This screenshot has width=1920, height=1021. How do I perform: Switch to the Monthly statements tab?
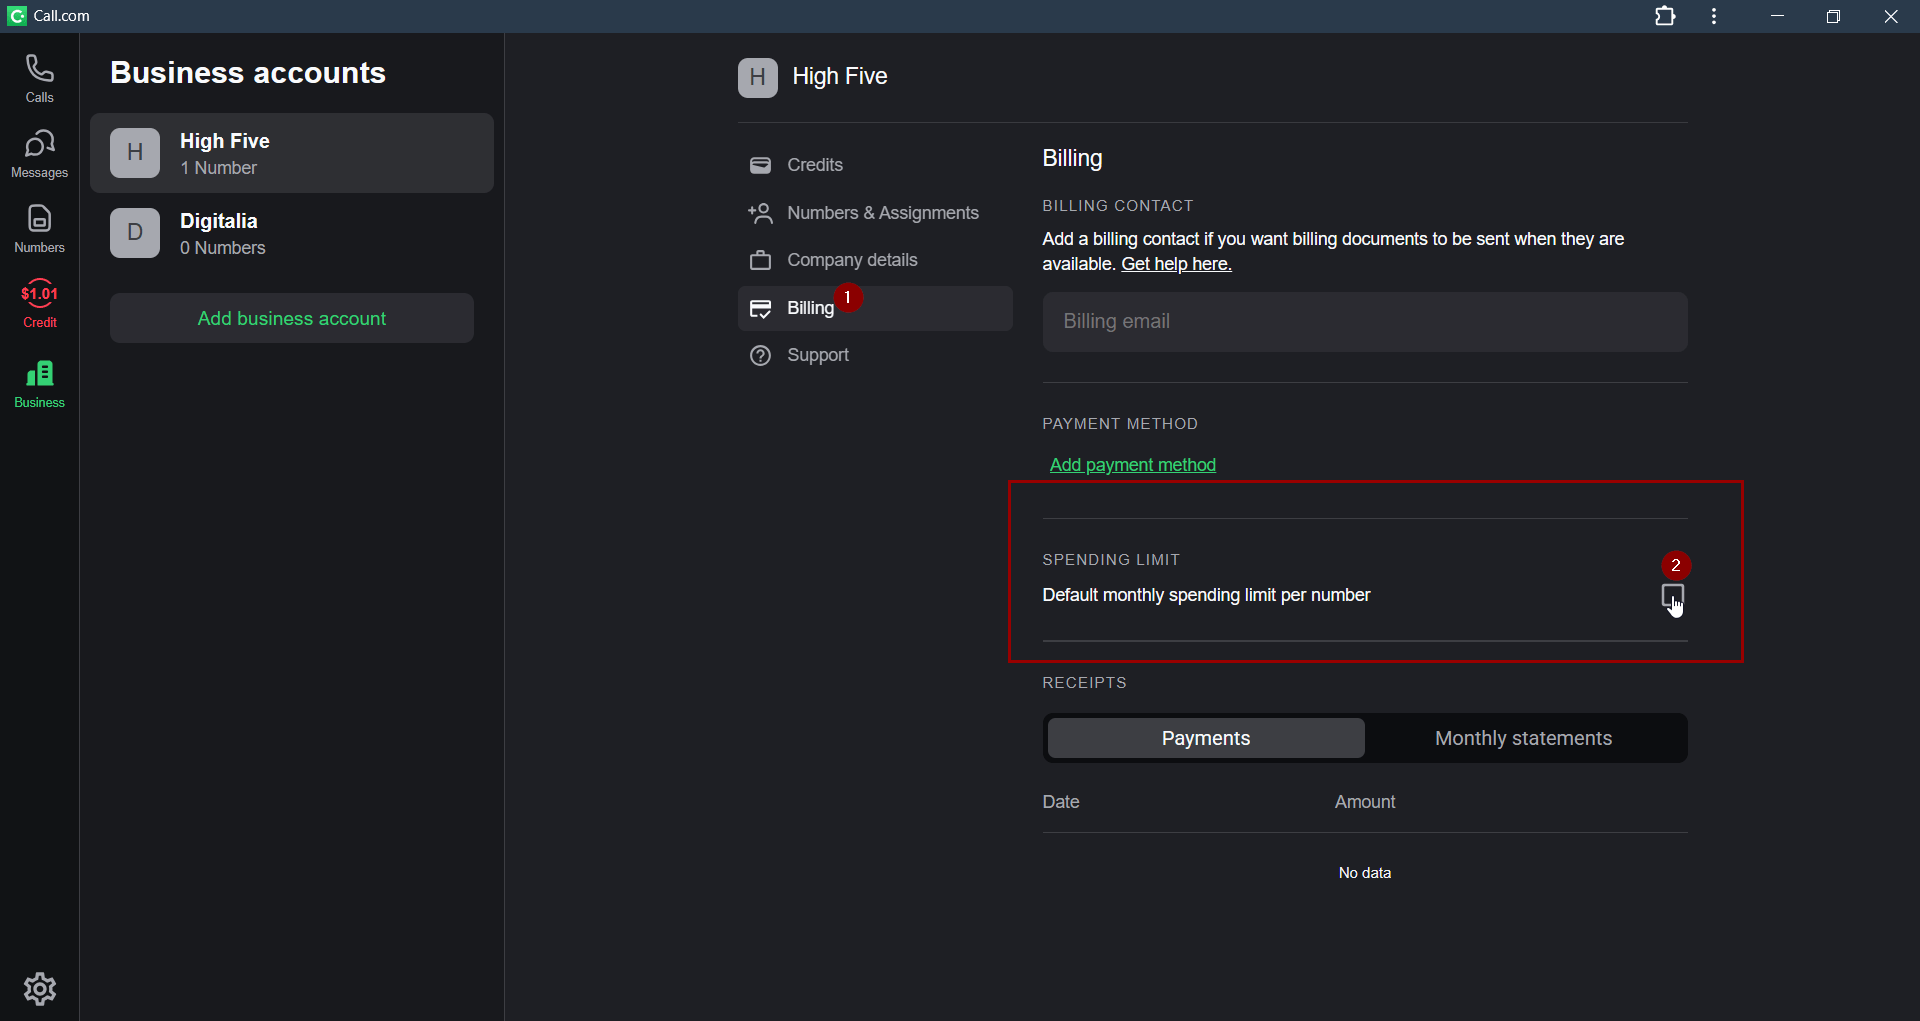1523,738
